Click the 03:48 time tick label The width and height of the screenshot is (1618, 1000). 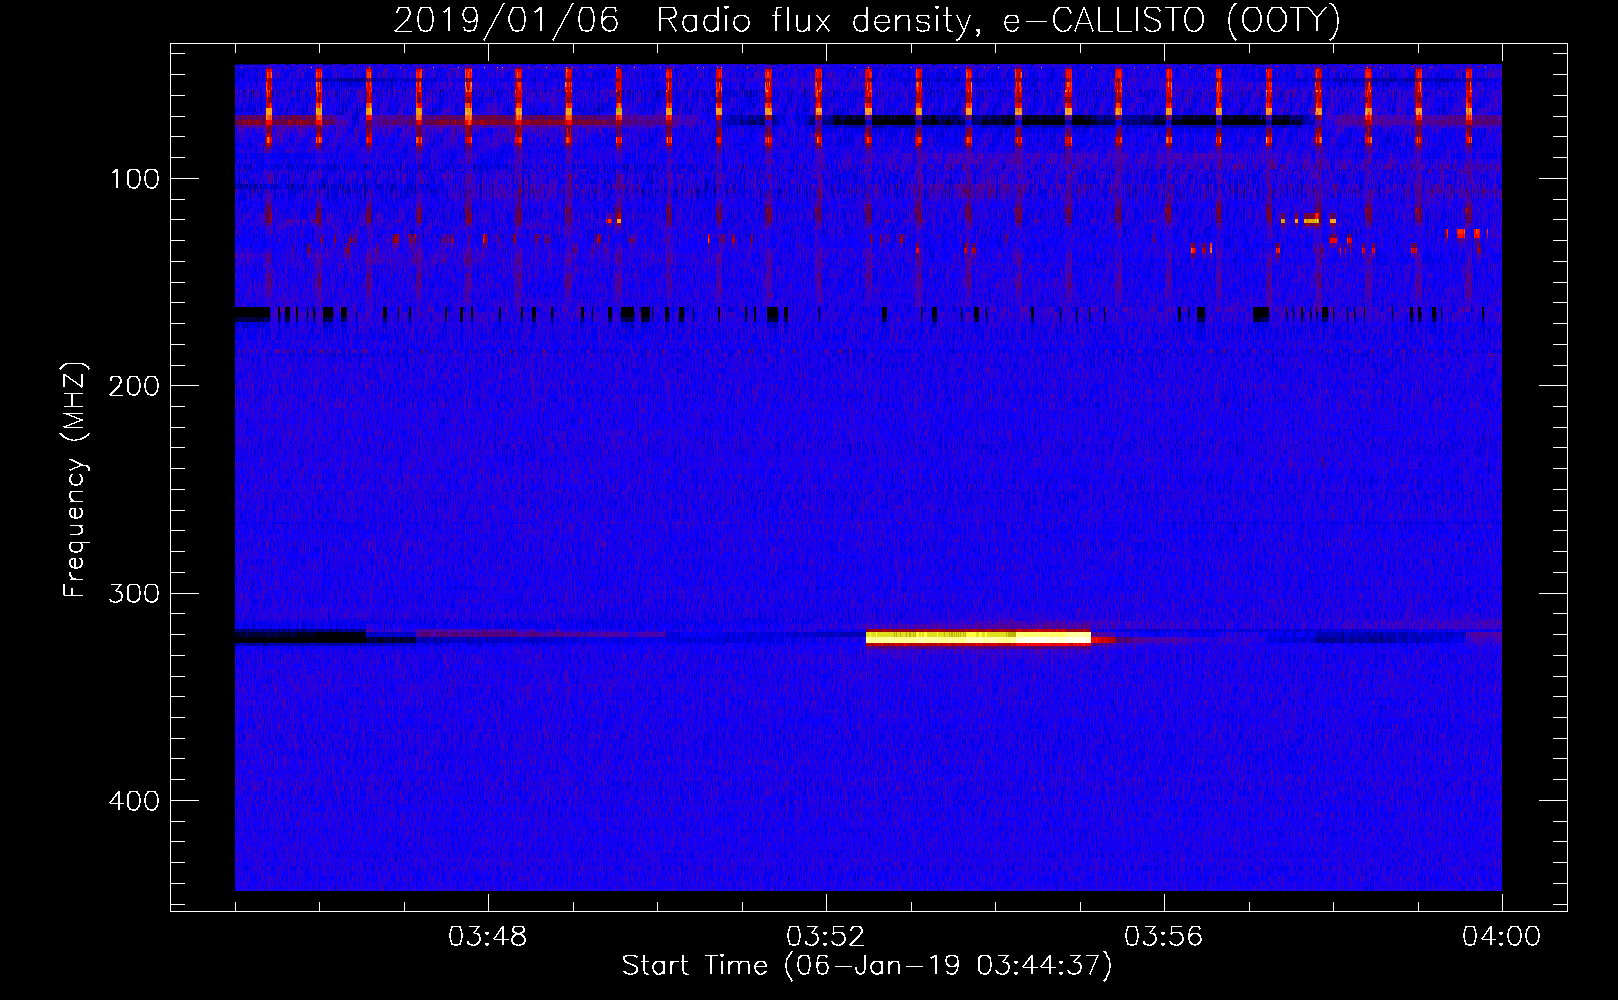[x=488, y=937]
